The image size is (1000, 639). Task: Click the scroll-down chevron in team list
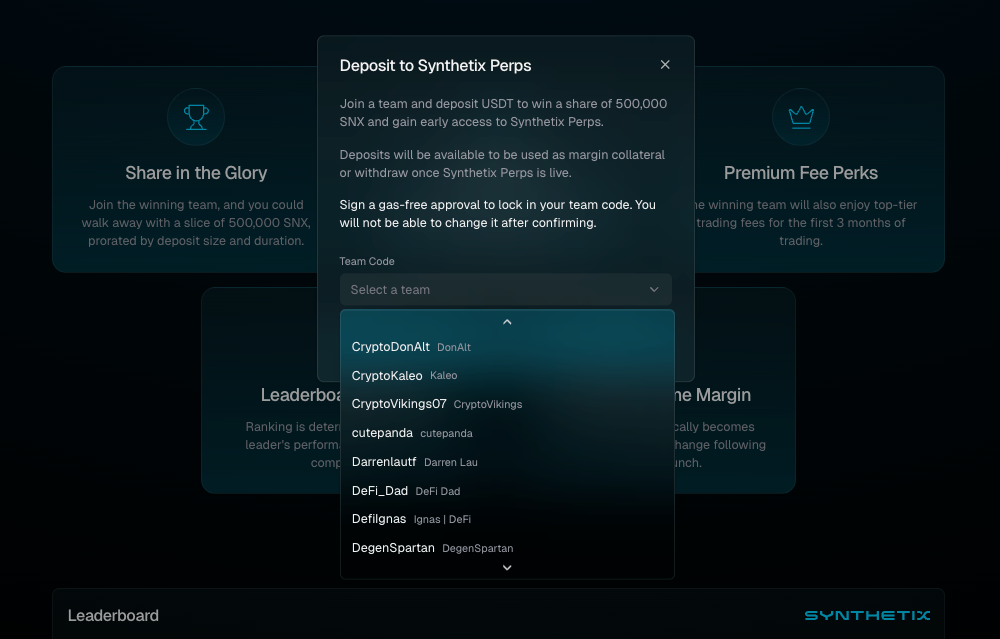(507, 568)
